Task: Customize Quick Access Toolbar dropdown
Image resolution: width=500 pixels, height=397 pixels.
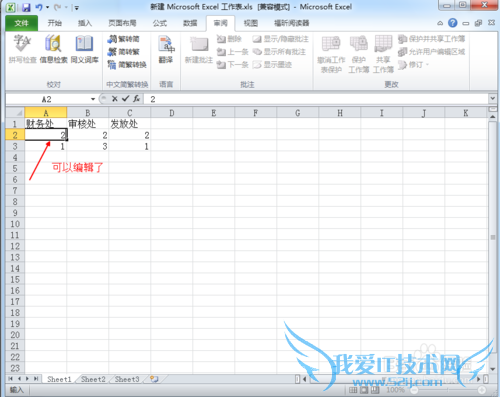Action: (x=76, y=7)
